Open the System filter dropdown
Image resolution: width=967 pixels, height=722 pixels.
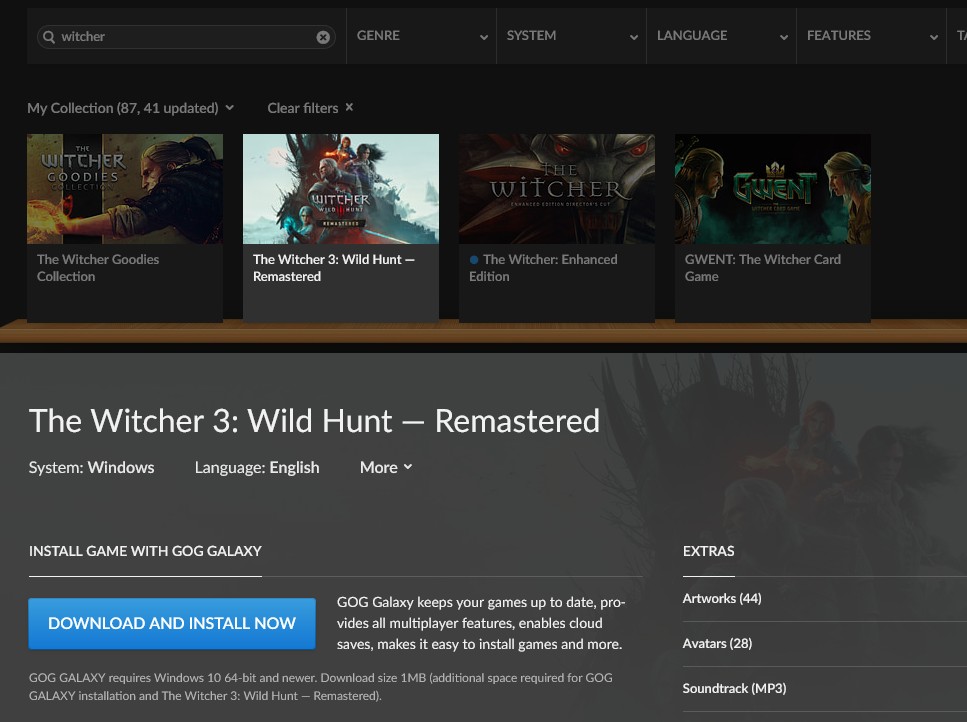point(571,36)
